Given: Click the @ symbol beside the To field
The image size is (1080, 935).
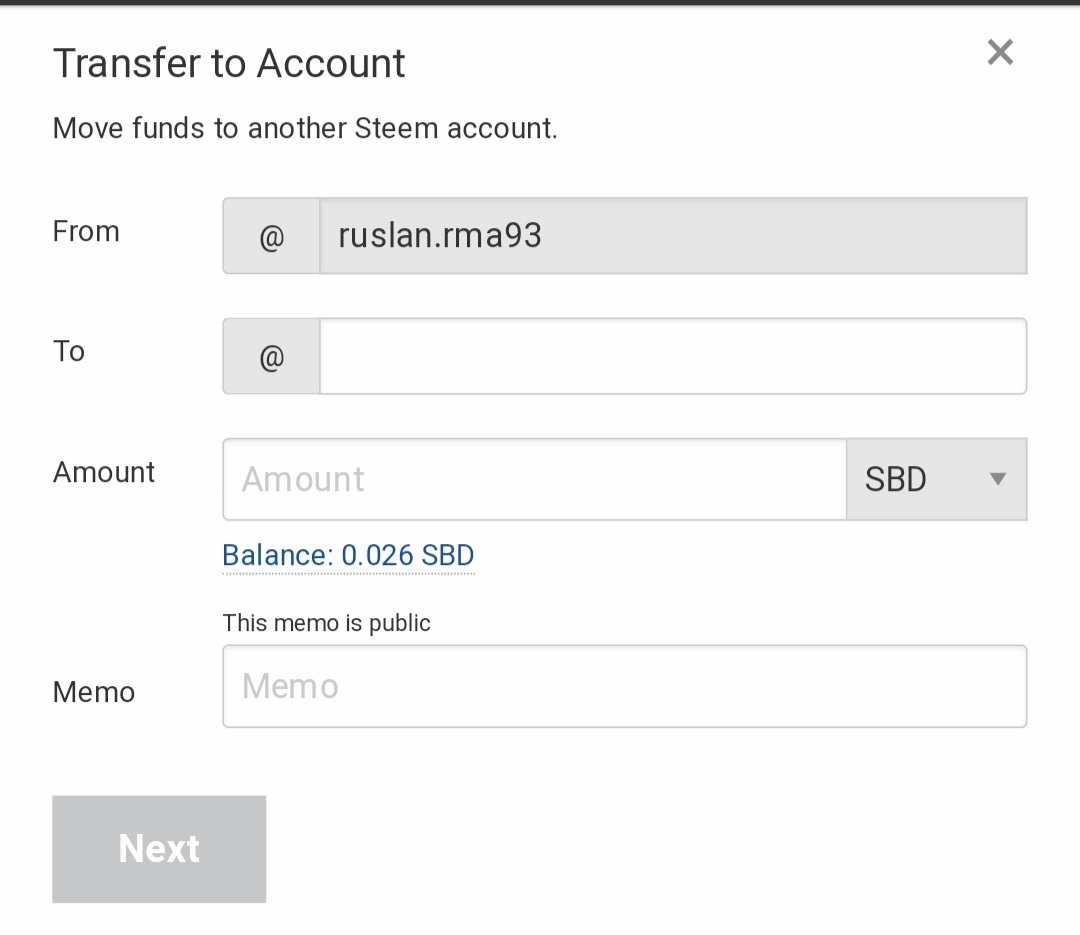Looking at the screenshot, I should tap(271, 356).
